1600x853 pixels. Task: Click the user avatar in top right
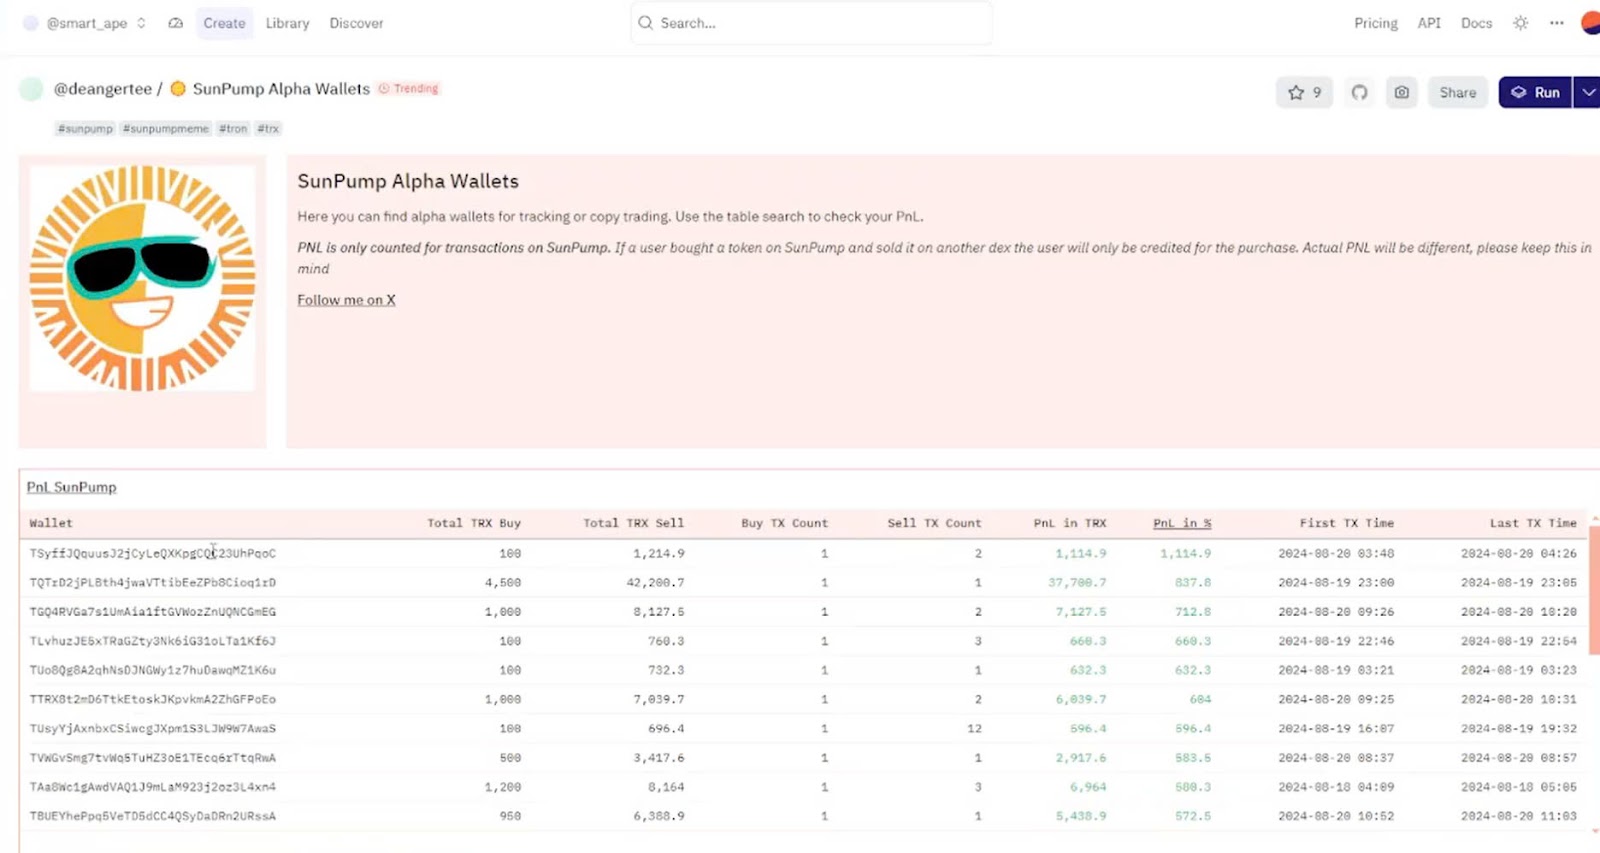[1590, 23]
